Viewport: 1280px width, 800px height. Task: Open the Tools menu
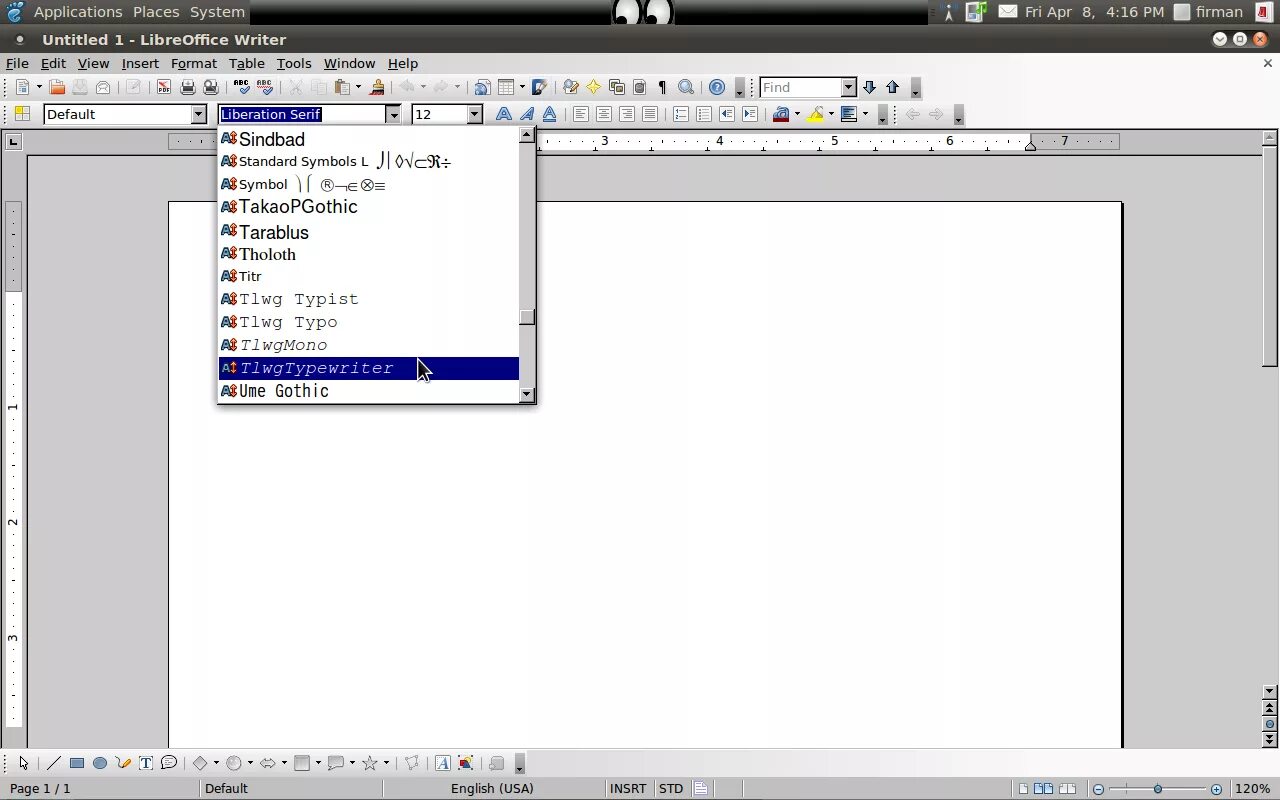click(x=294, y=63)
